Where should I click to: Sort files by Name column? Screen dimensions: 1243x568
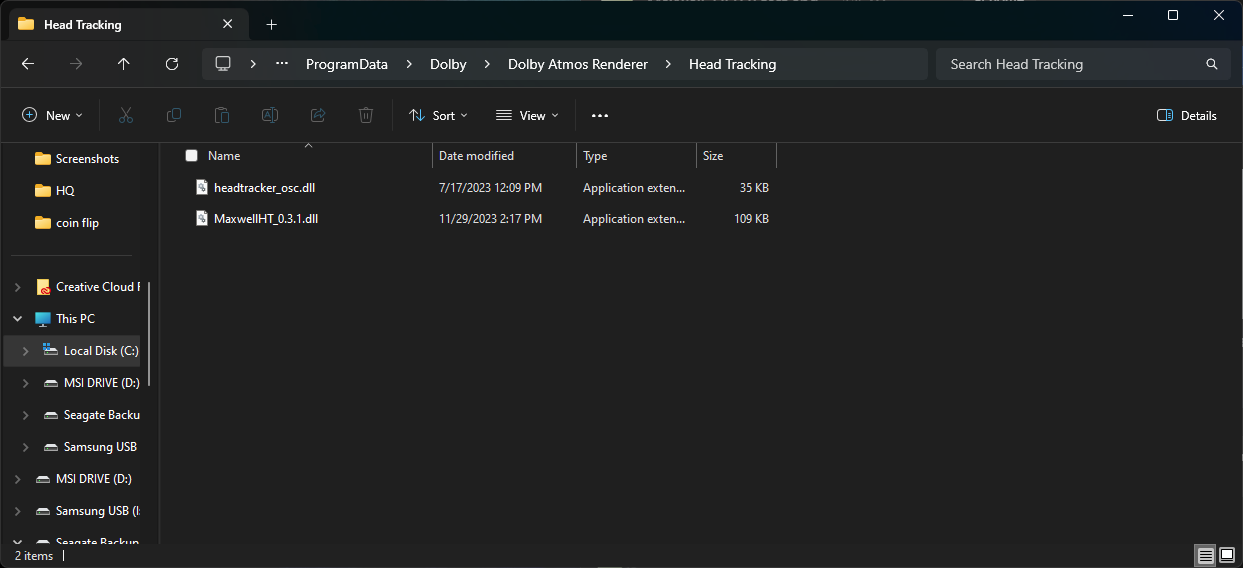(x=224, y=156)
